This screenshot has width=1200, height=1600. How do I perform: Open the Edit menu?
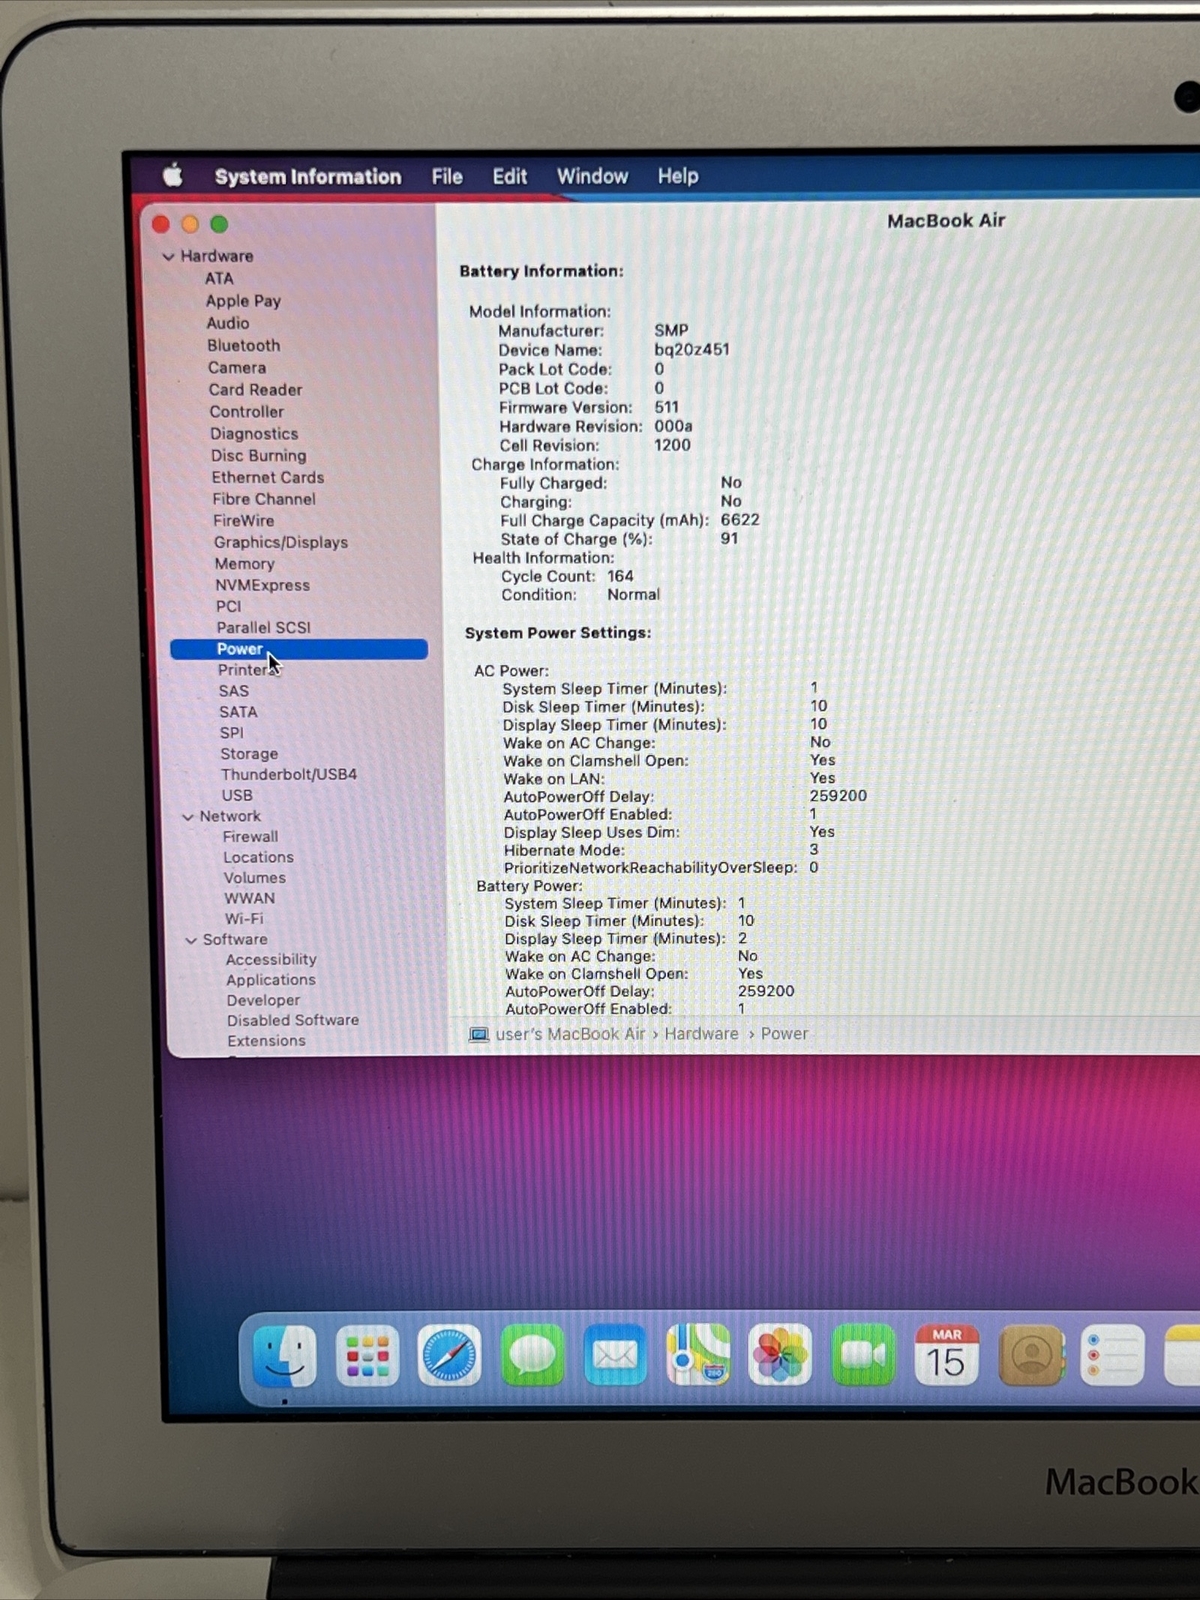point(510,177)
